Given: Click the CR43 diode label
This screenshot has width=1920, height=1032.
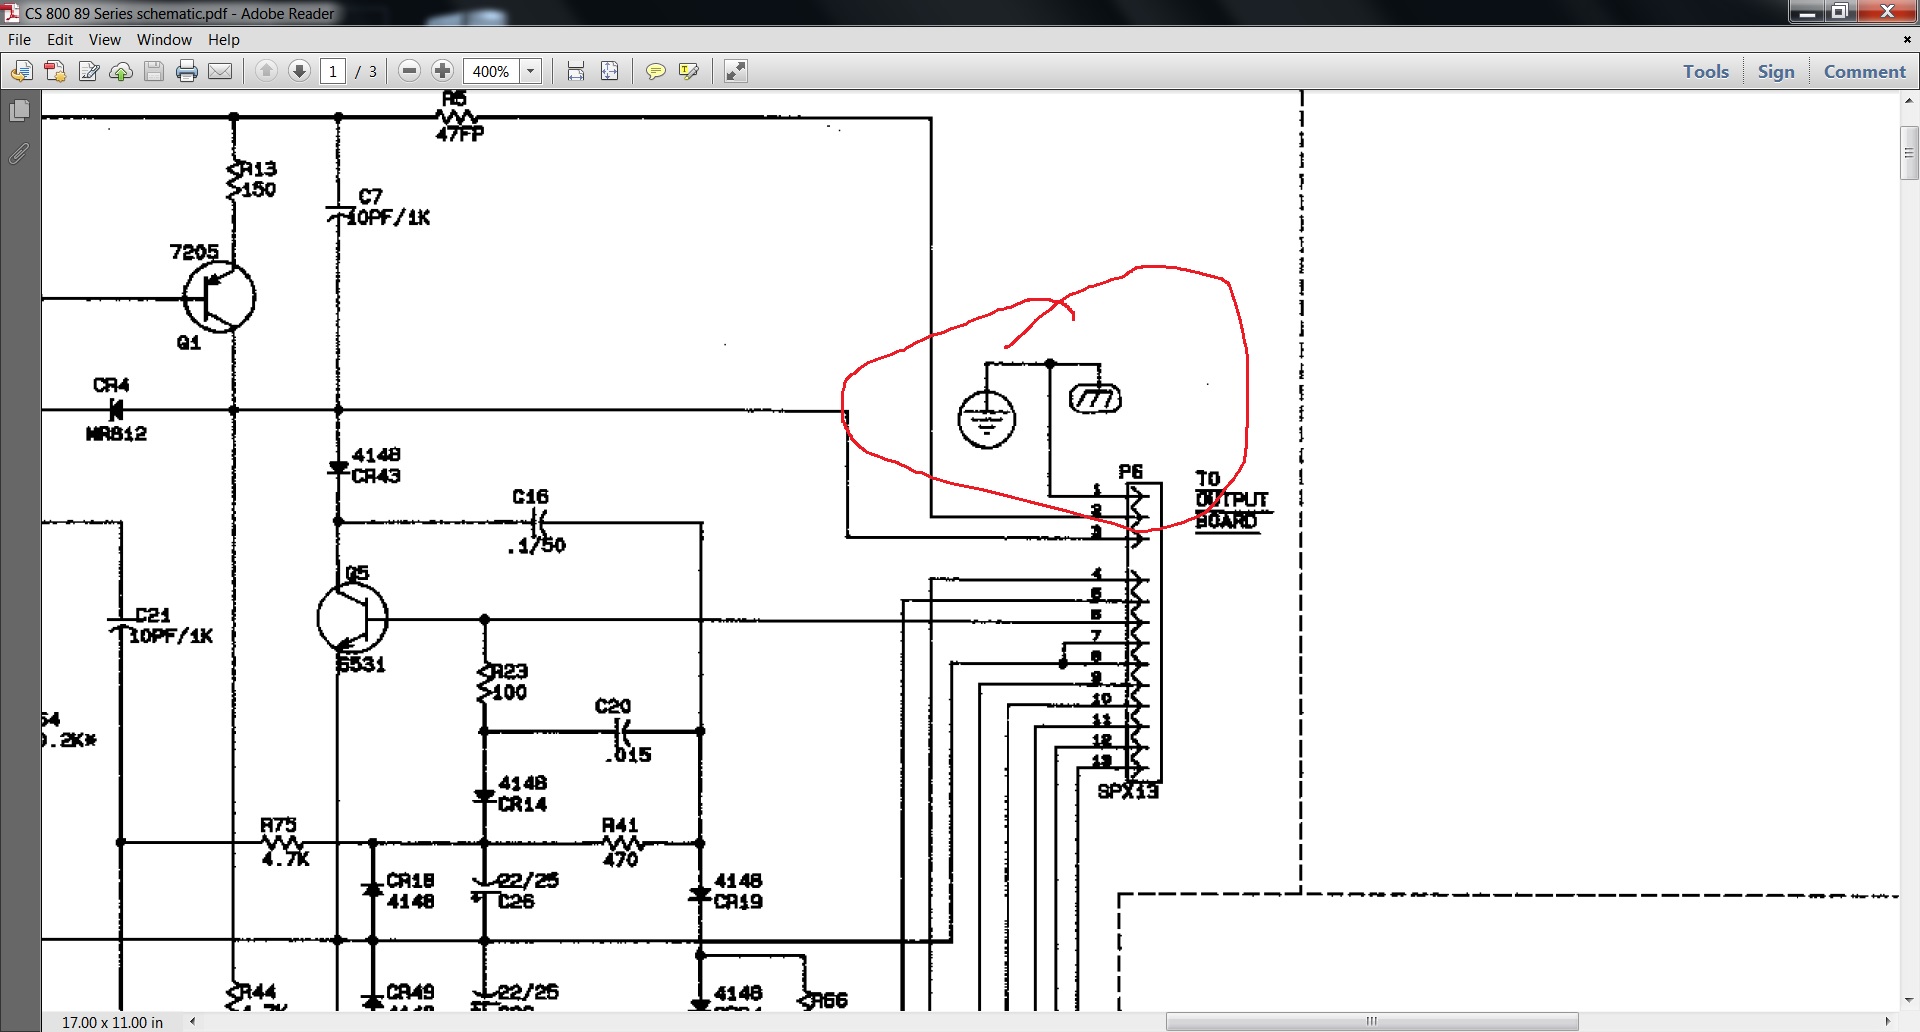Looking at the screenshot, I should [376, 476].
